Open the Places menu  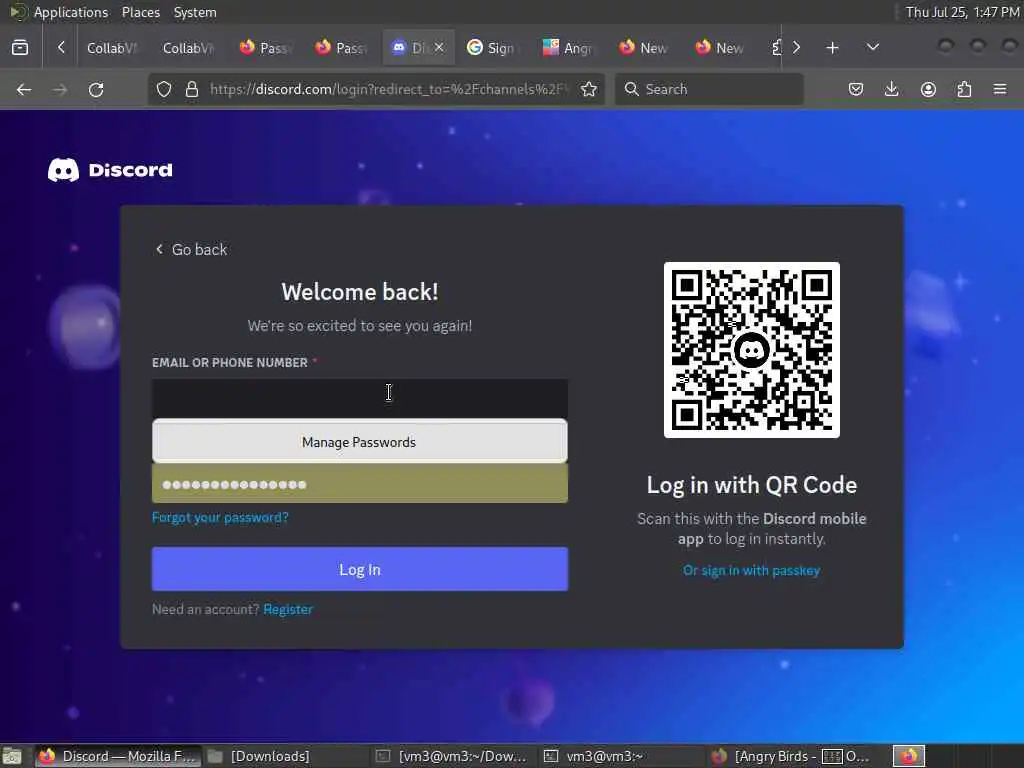point(140,12)
